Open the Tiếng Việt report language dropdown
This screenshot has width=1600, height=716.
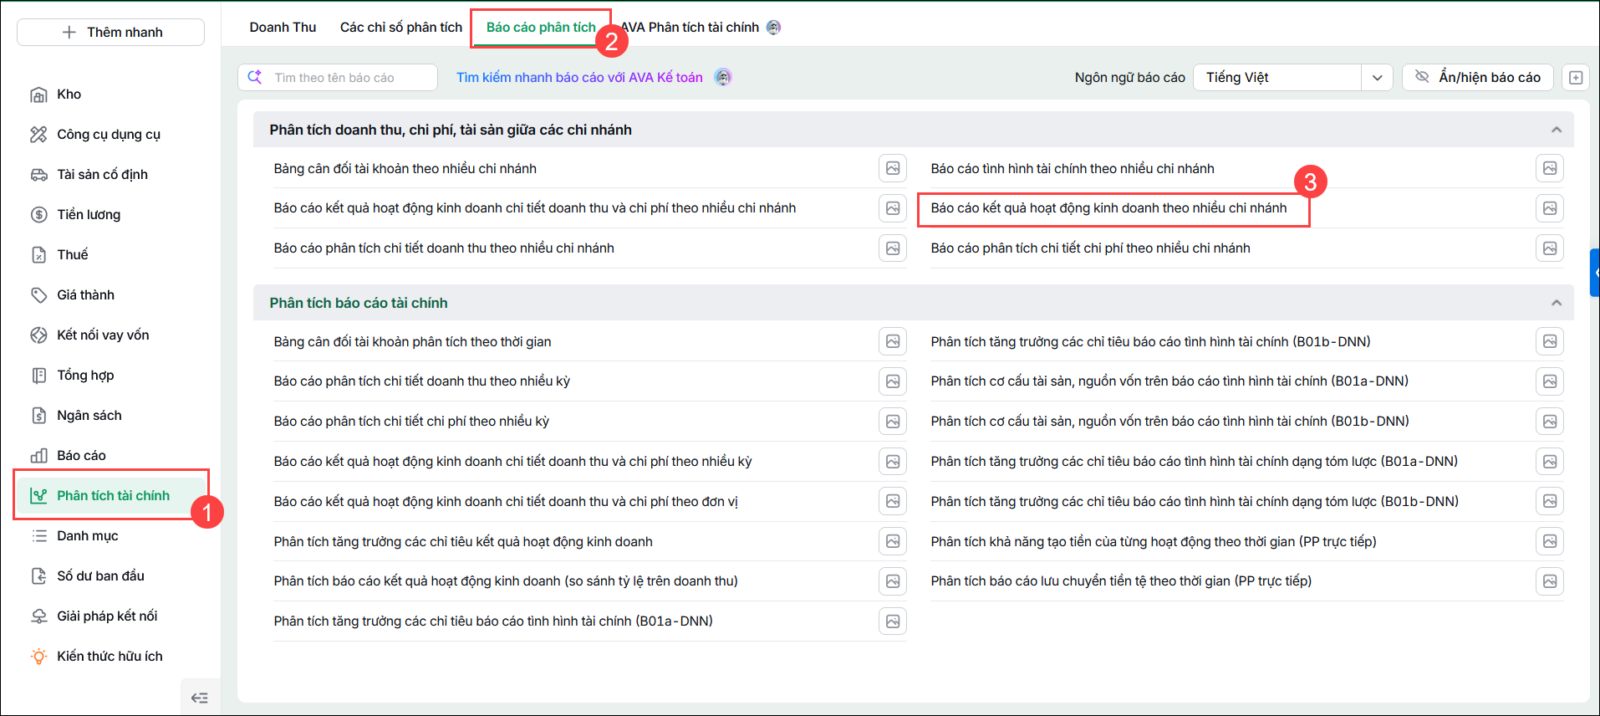tap(1293, 77)
